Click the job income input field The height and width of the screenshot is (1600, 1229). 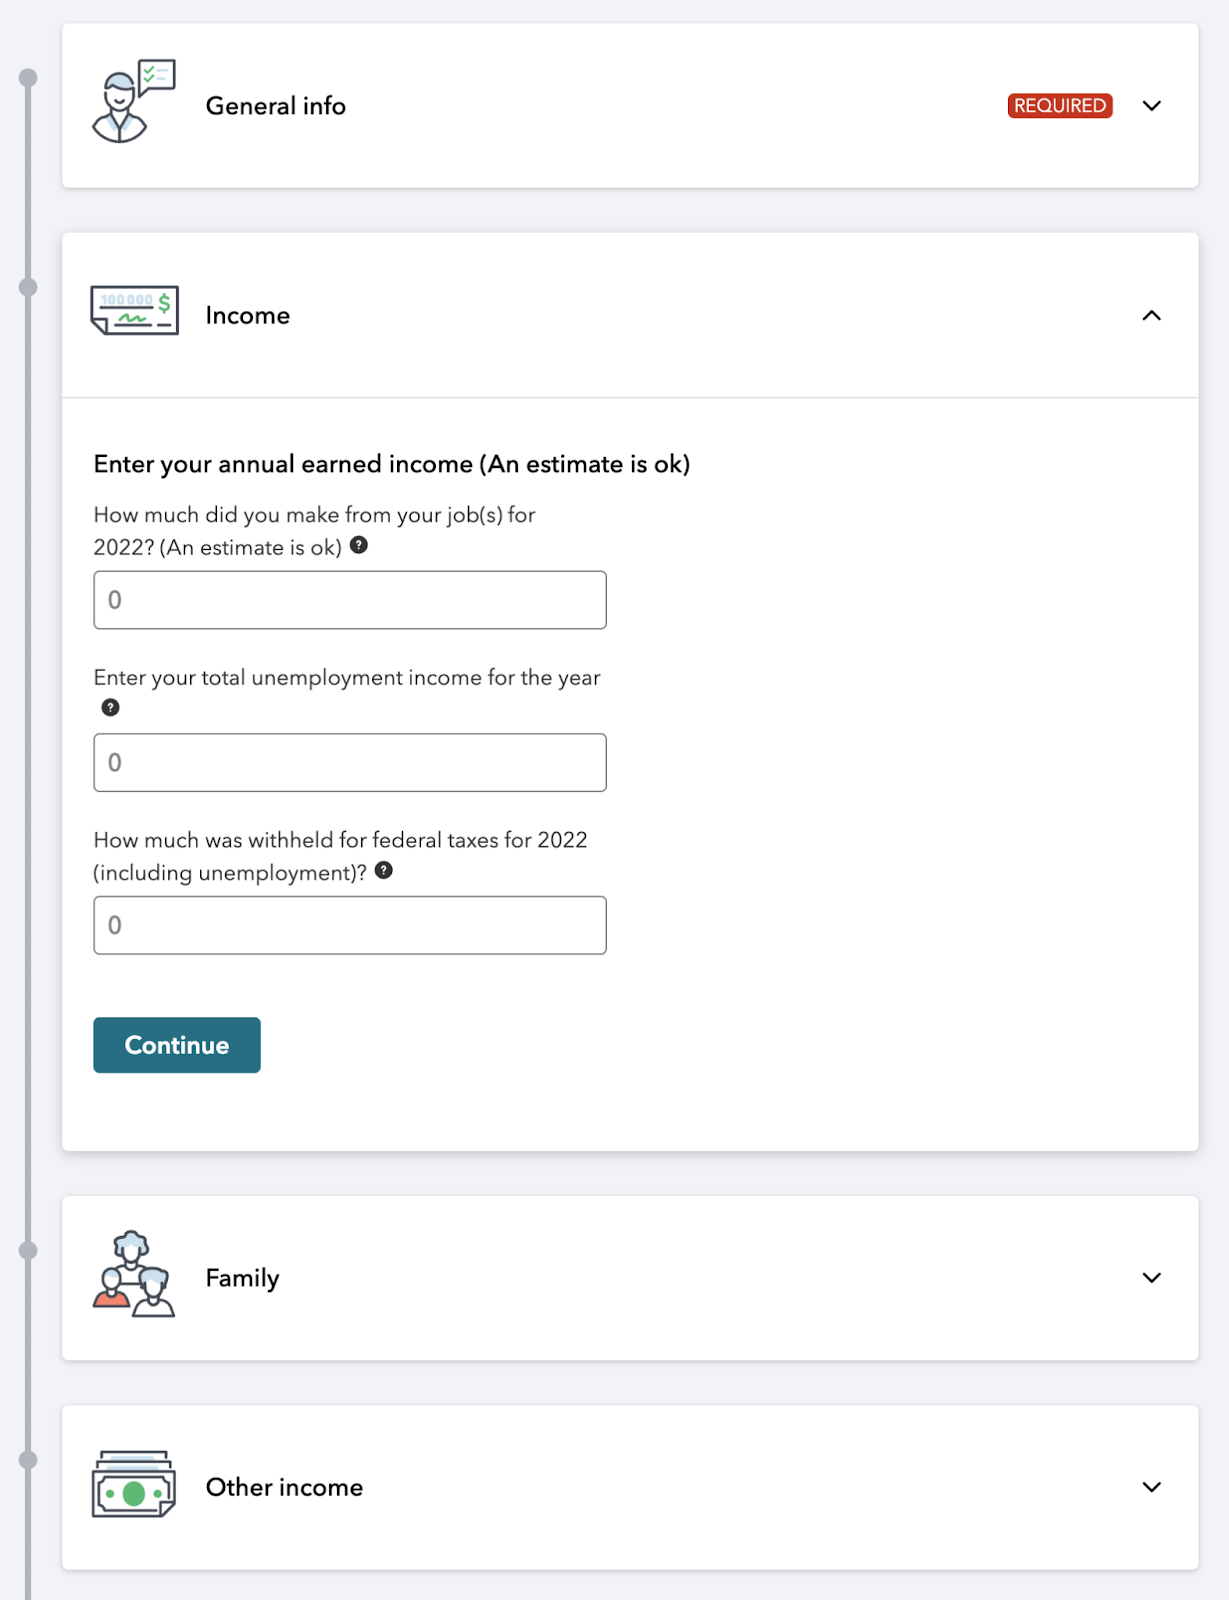[x=349, y=599]
